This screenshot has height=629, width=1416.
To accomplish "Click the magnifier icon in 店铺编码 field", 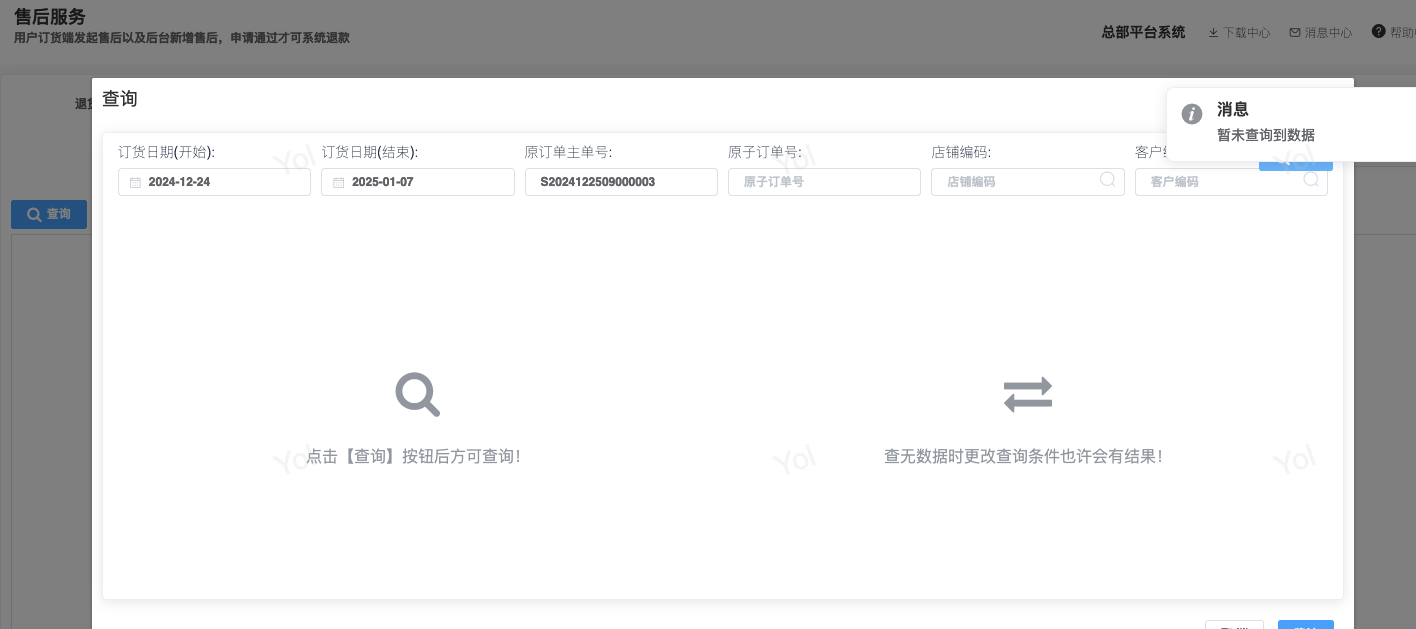I will point(1107,180).
